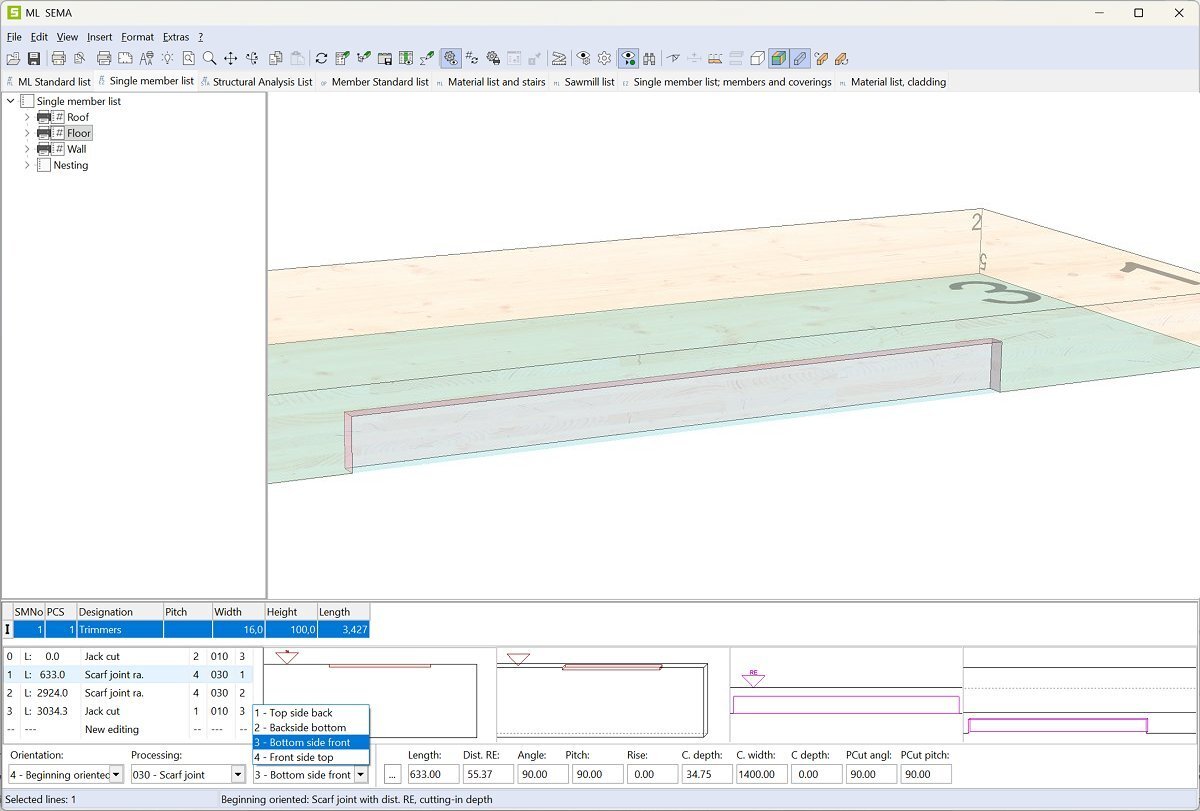Click the light bulb icon

coord(167,58)
